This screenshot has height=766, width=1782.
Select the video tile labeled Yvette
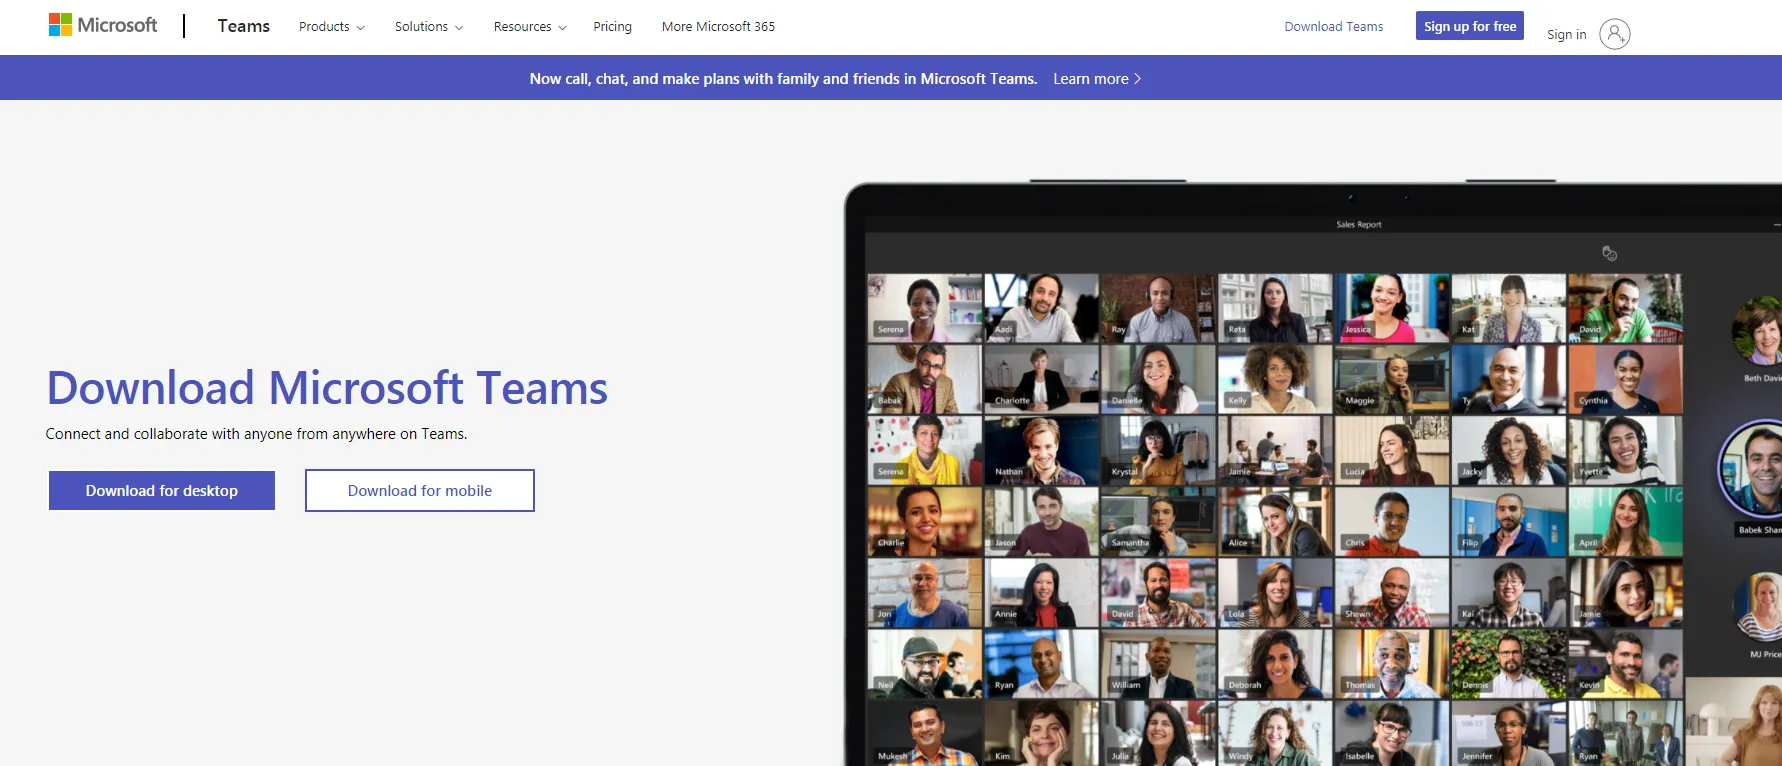[1626, 450]
